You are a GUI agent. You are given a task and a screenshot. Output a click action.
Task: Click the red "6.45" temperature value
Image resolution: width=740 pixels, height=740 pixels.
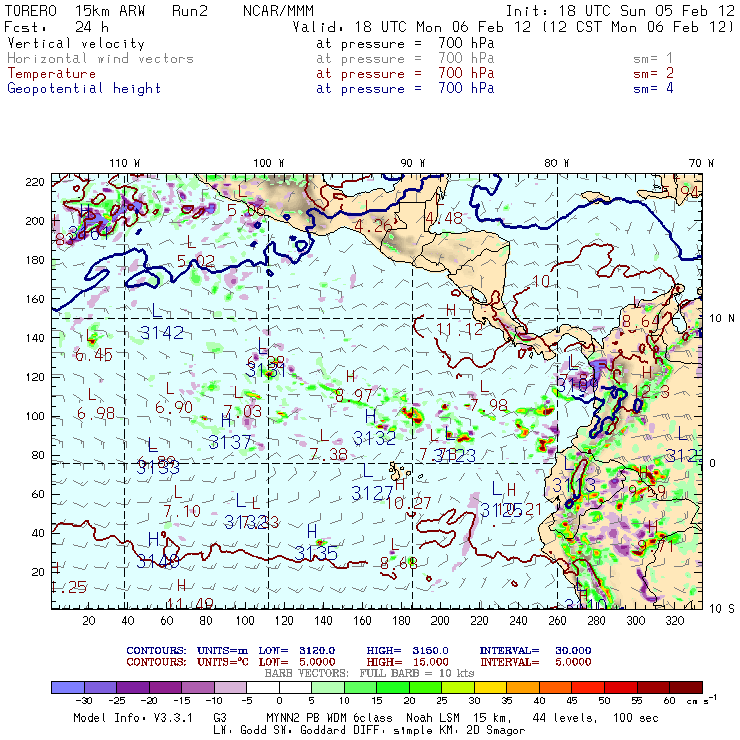pos(94,354)
